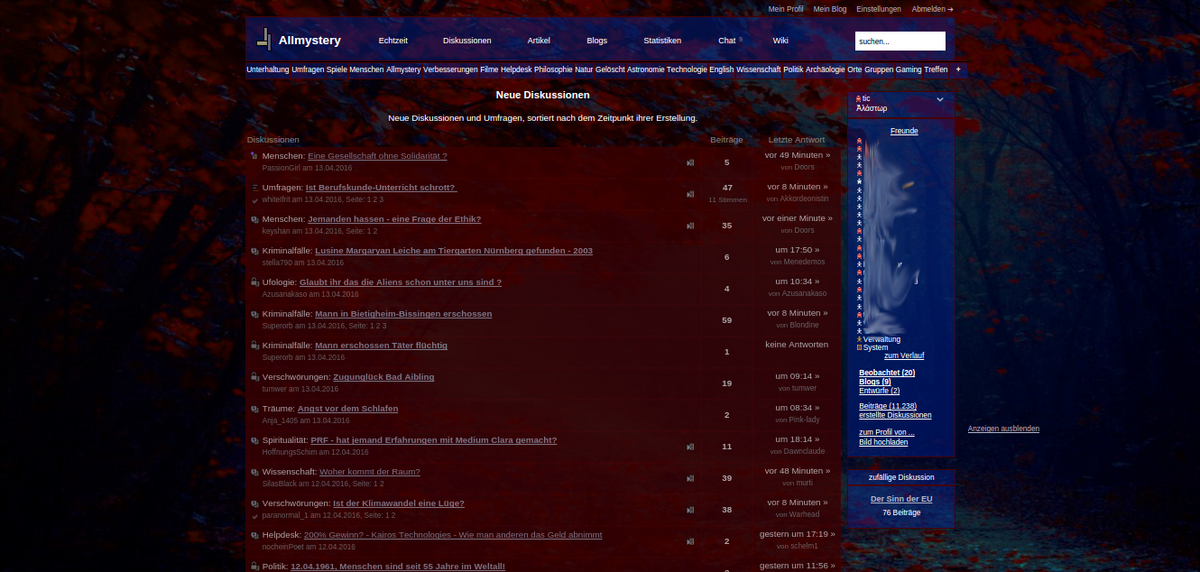Open 'Lusine Margaryan Leiche am Tiergarten' discussion
Viewport: 1200px width, 572px height.
[454, 251]
